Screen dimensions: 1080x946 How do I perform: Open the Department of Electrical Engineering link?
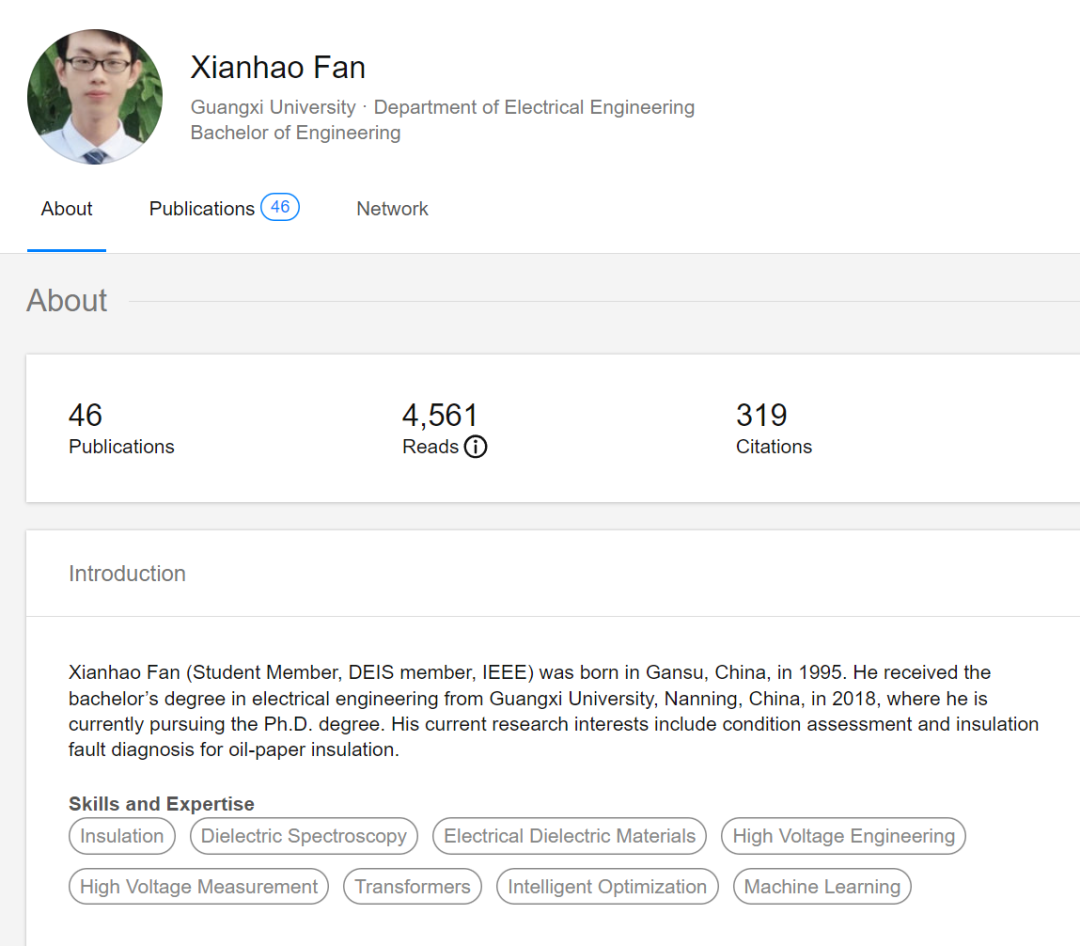coord(534,107)
